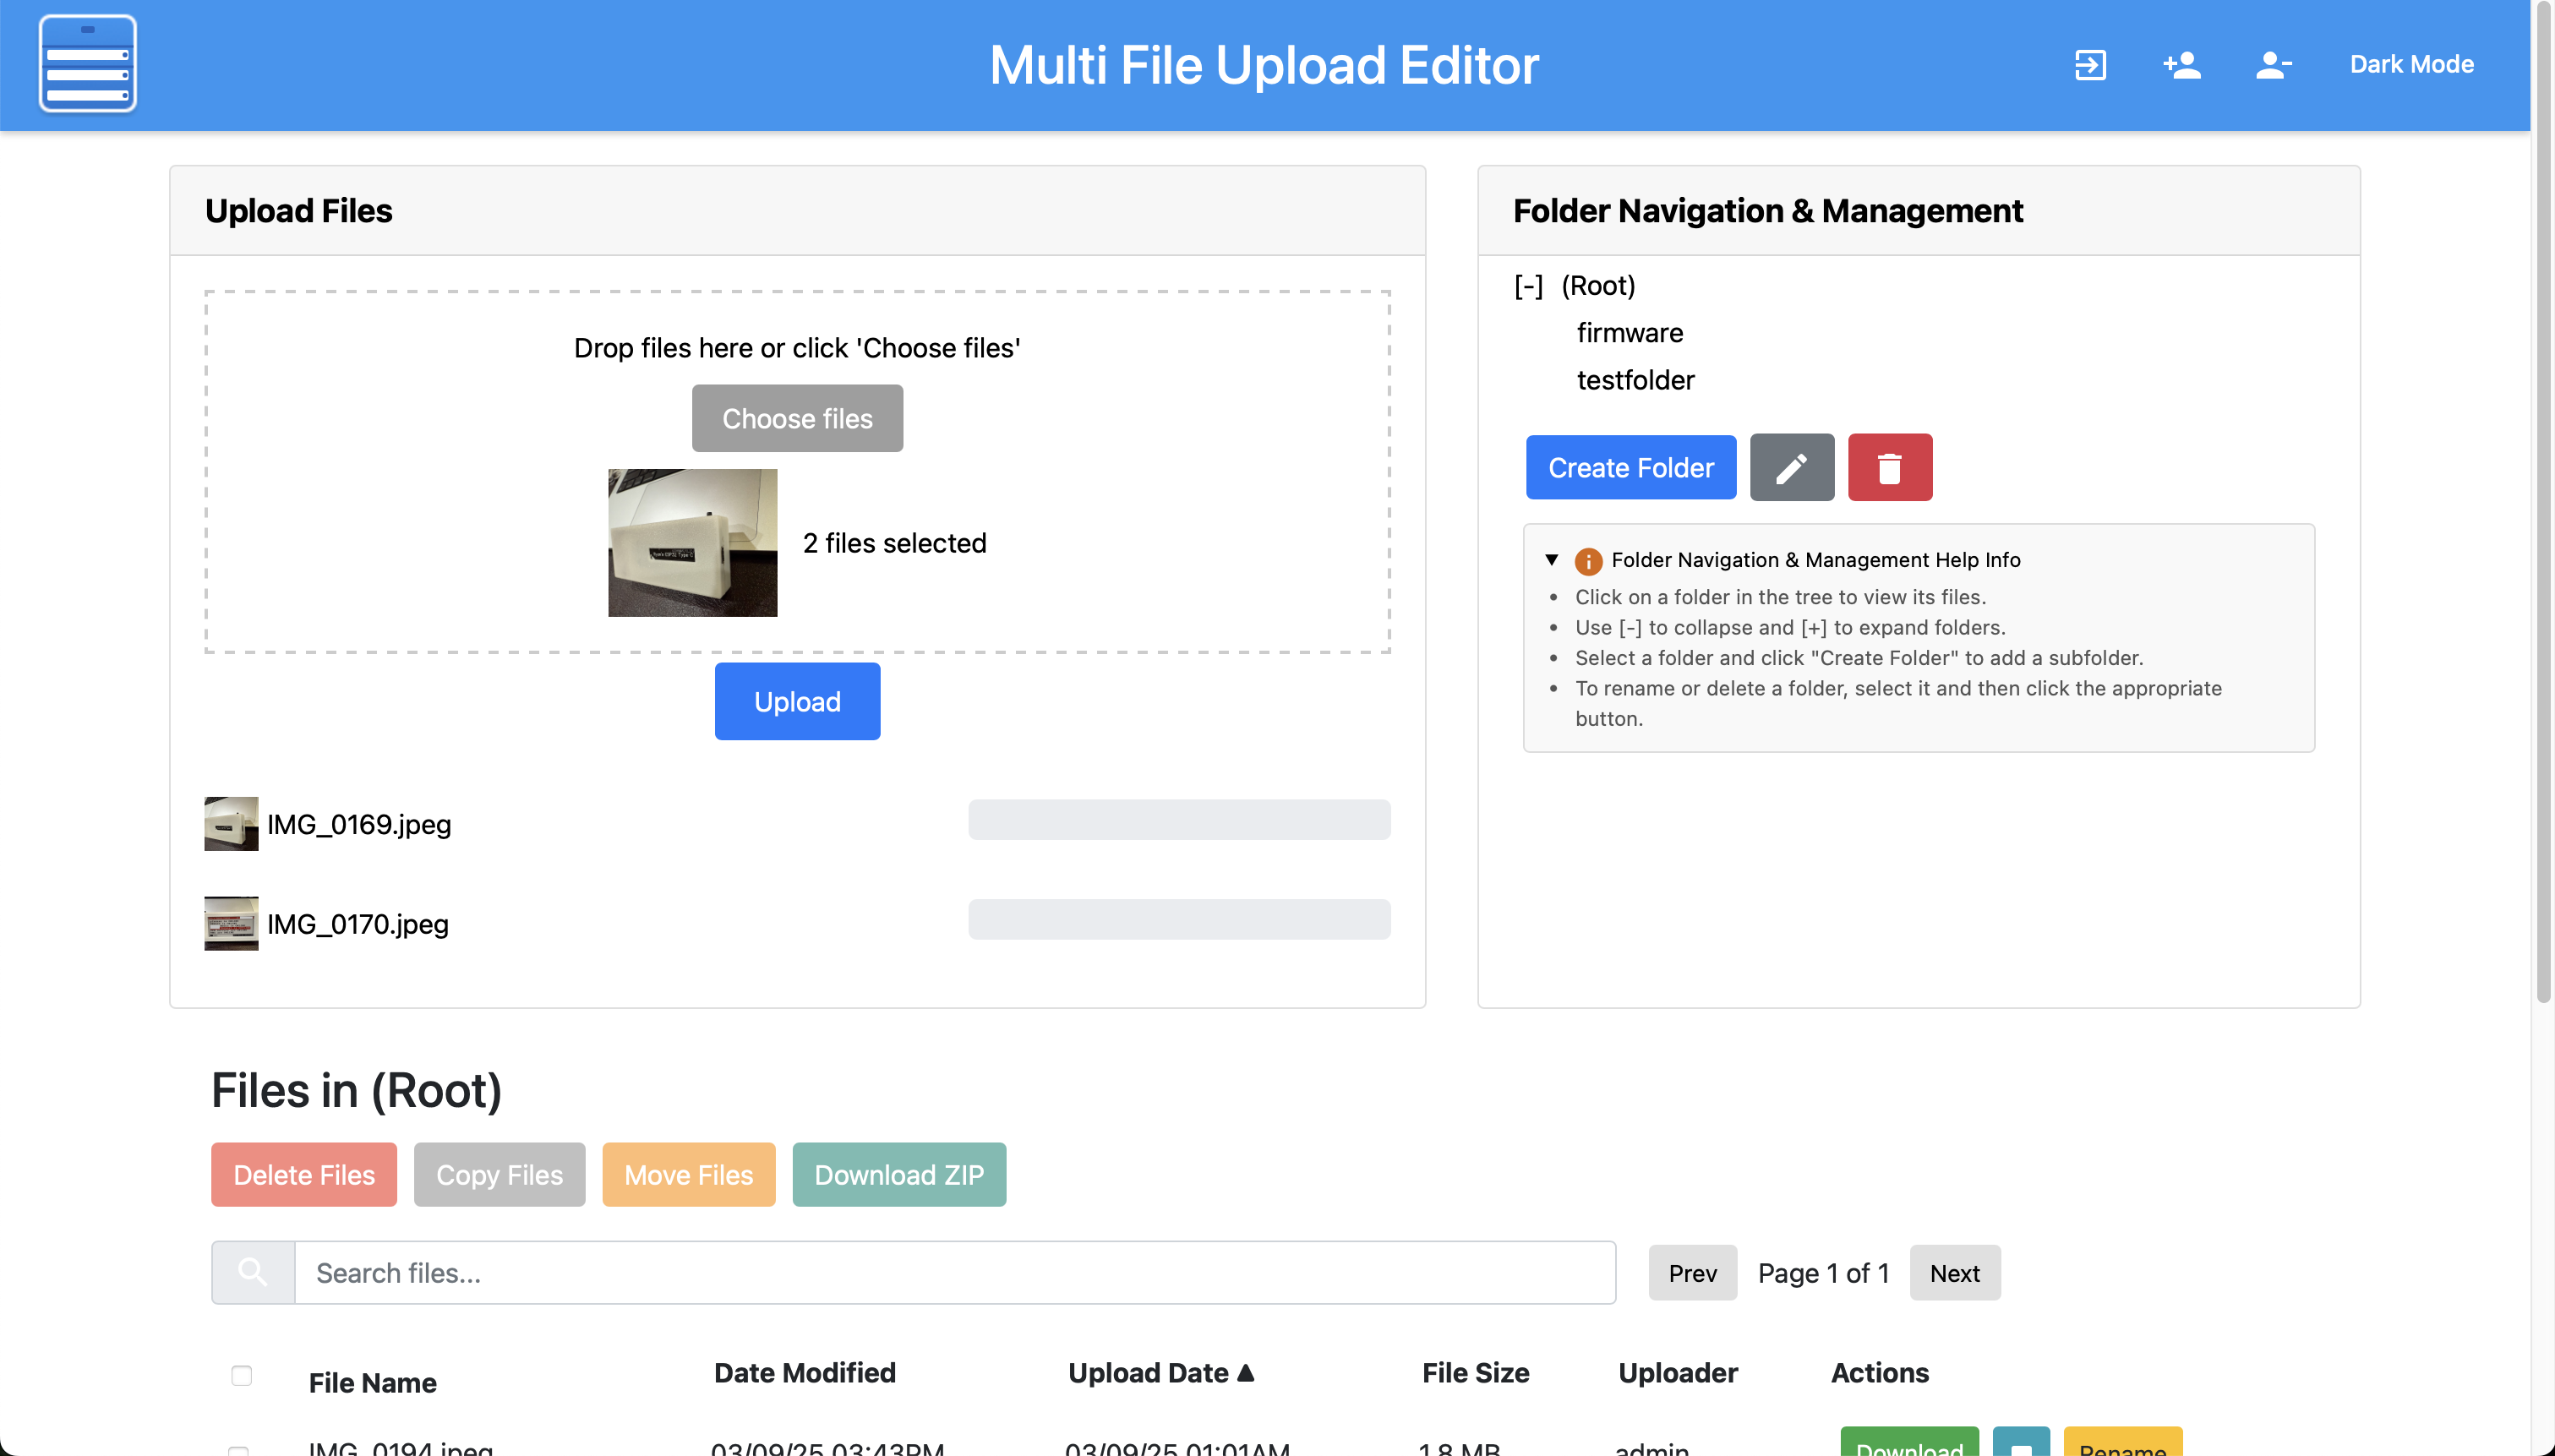The height and width of the screenshot is (1456, 2555).
Task: Click the red trash delete folder icon
Action: tap(1889, 467)
